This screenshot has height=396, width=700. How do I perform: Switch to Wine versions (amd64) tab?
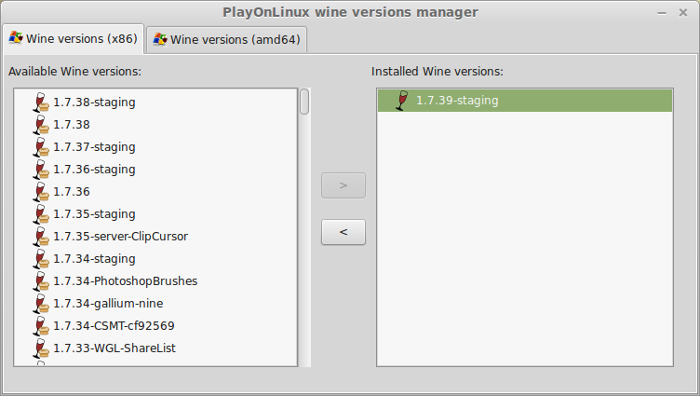(x=227, y=39)
